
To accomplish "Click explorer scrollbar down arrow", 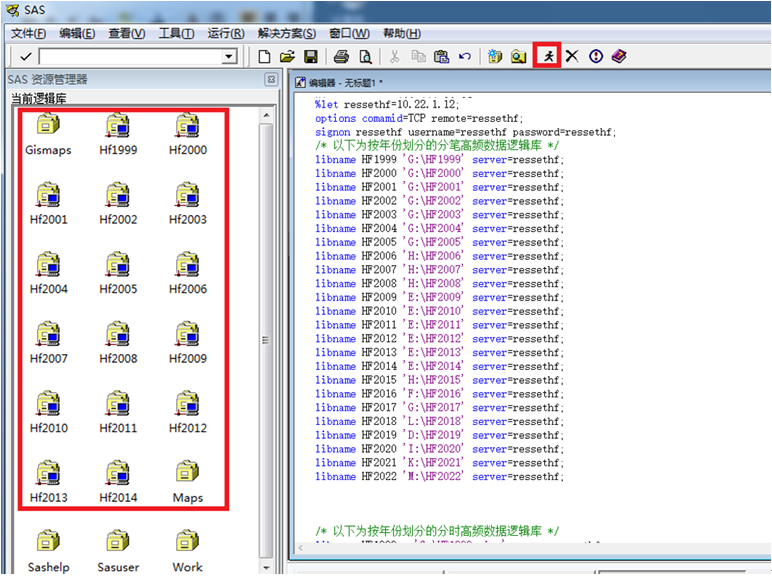I will click(266, 568).
